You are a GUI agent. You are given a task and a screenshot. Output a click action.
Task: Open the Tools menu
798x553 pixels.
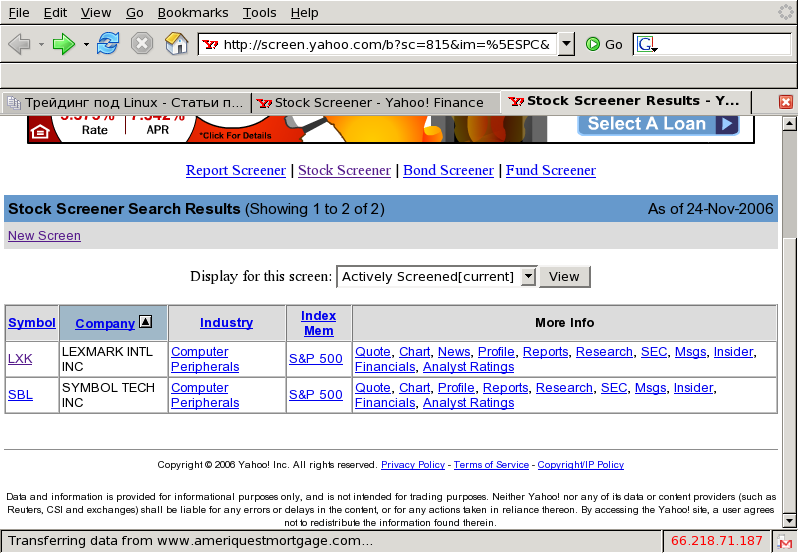[259, 12]
